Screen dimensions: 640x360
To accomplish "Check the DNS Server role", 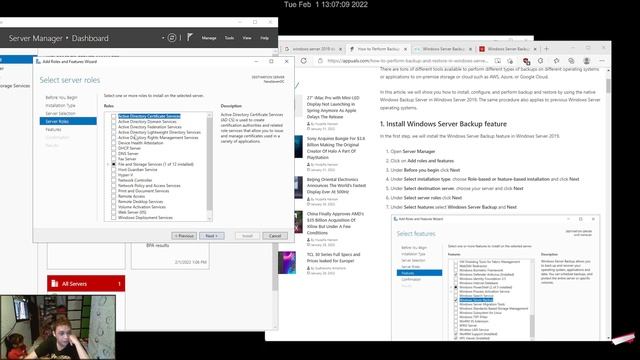I will [x=113, y=153].
